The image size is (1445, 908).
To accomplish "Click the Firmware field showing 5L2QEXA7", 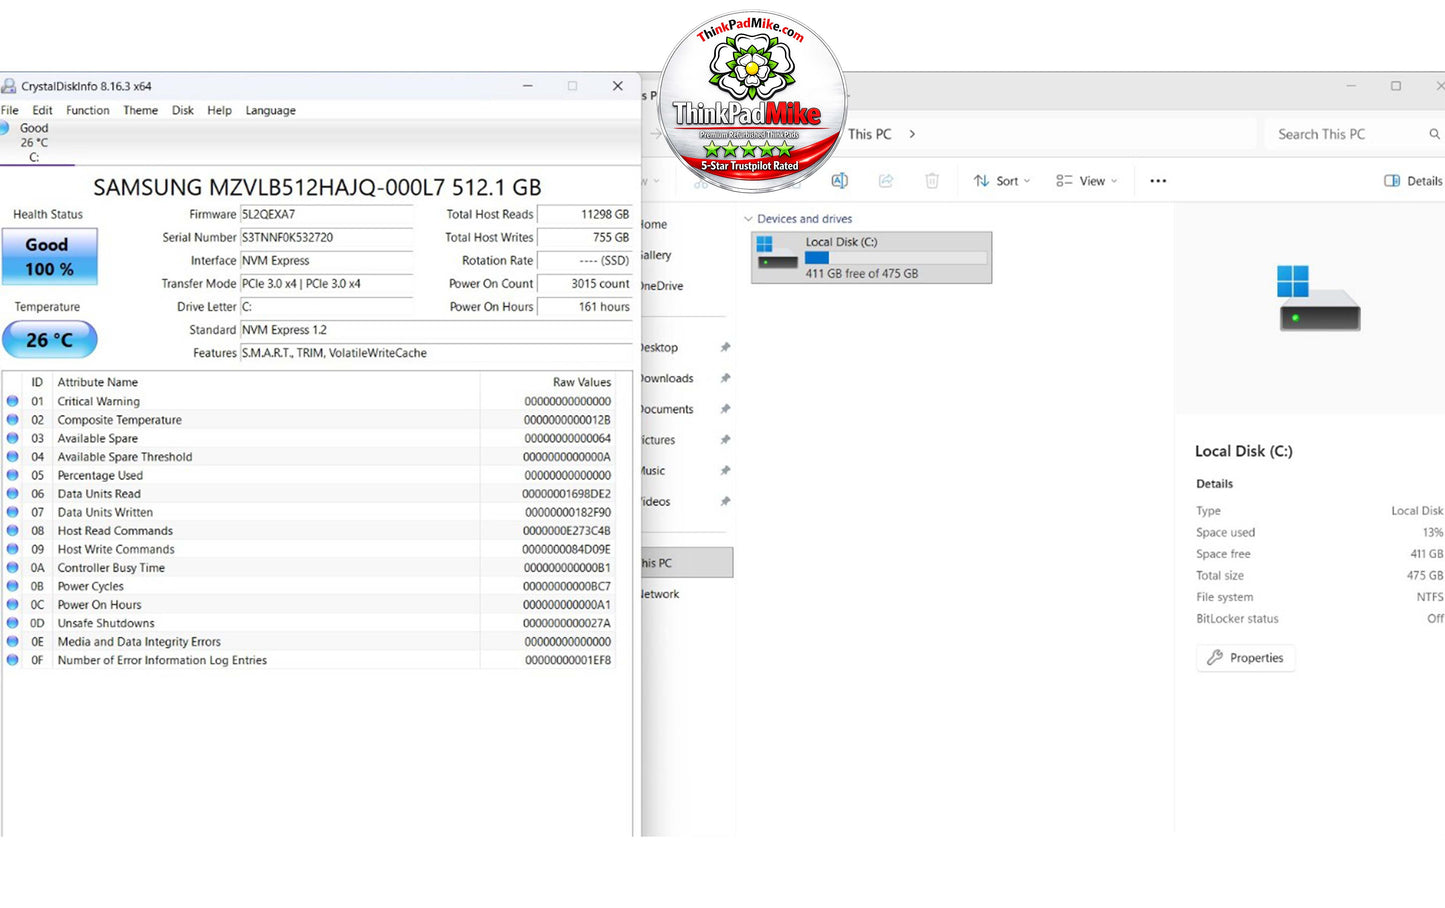I will 326,214.
